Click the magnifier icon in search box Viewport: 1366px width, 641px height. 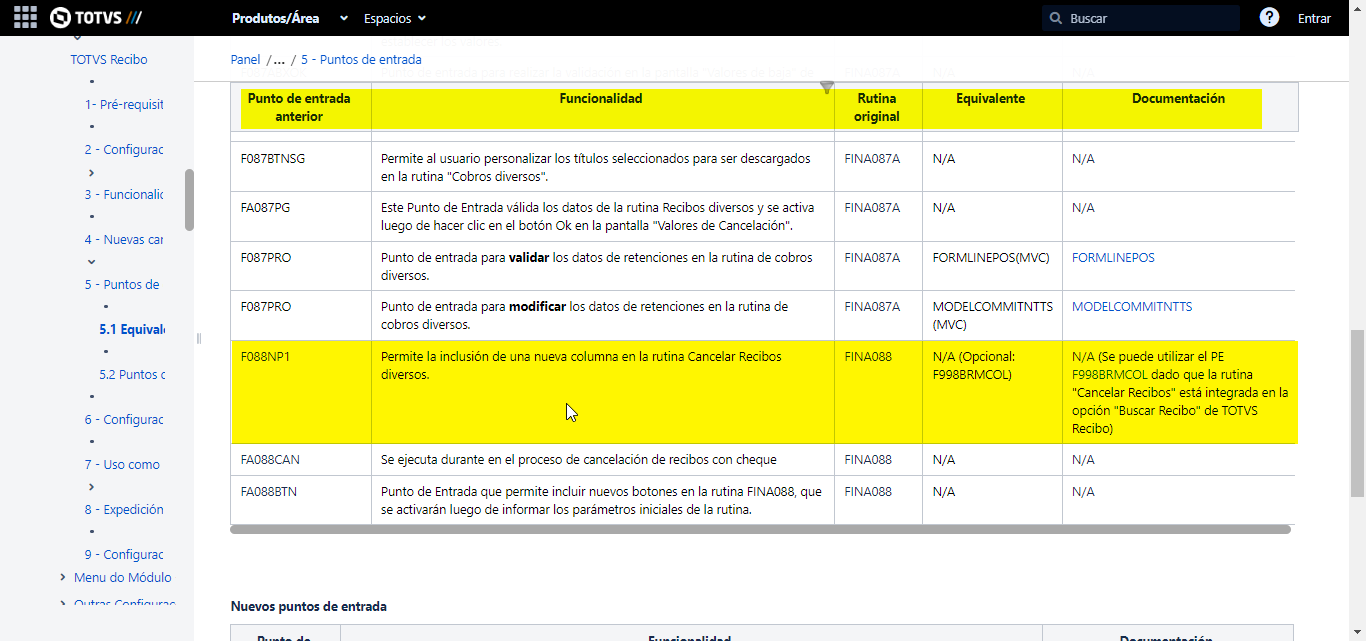pyautogui.click(x=1056, y=18)
